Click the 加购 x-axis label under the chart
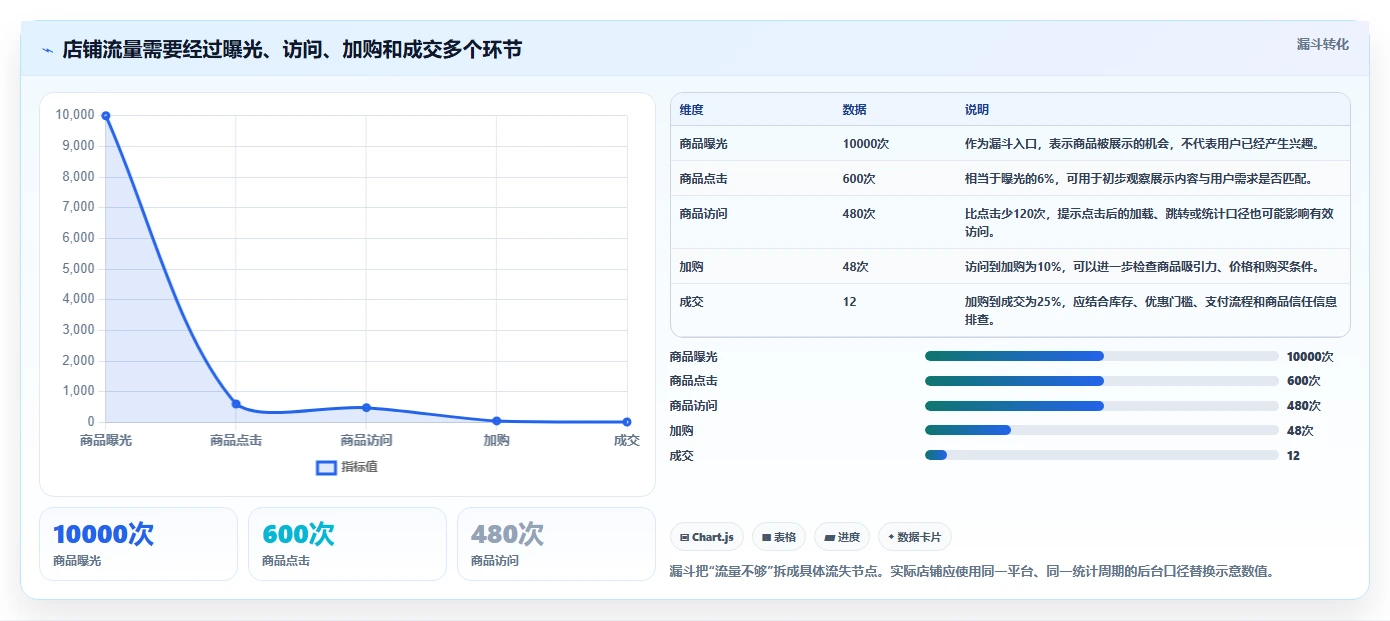1390x621 pixels. point(497,441)
